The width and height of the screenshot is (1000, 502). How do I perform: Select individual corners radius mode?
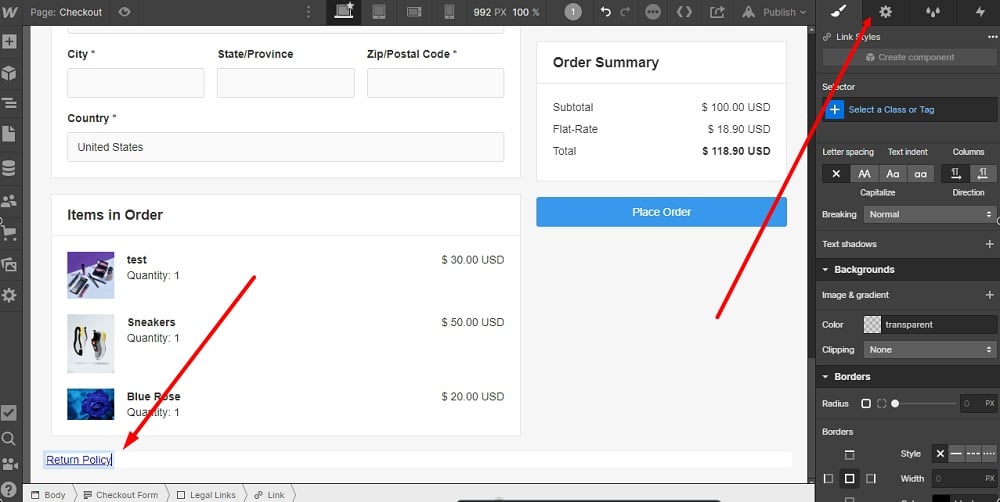click(881, 404)
